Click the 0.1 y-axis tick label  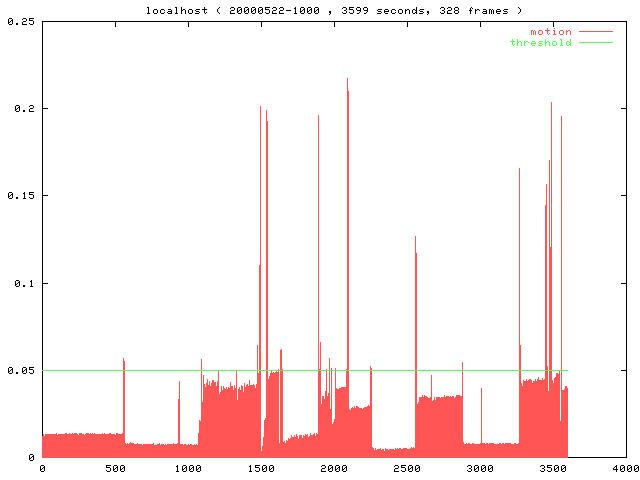(x=24, y=283)
